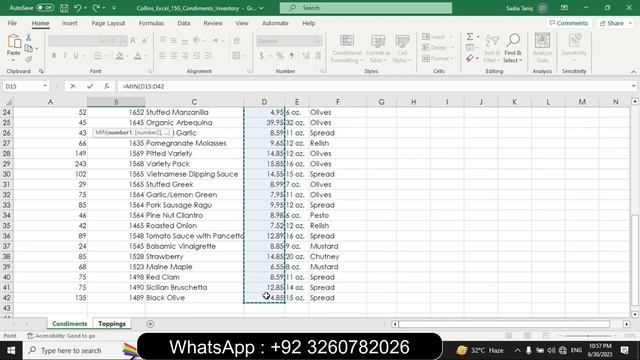Click the Conditional Formatting icon
Screen dimensions: 640x360
tap(347, 41)
